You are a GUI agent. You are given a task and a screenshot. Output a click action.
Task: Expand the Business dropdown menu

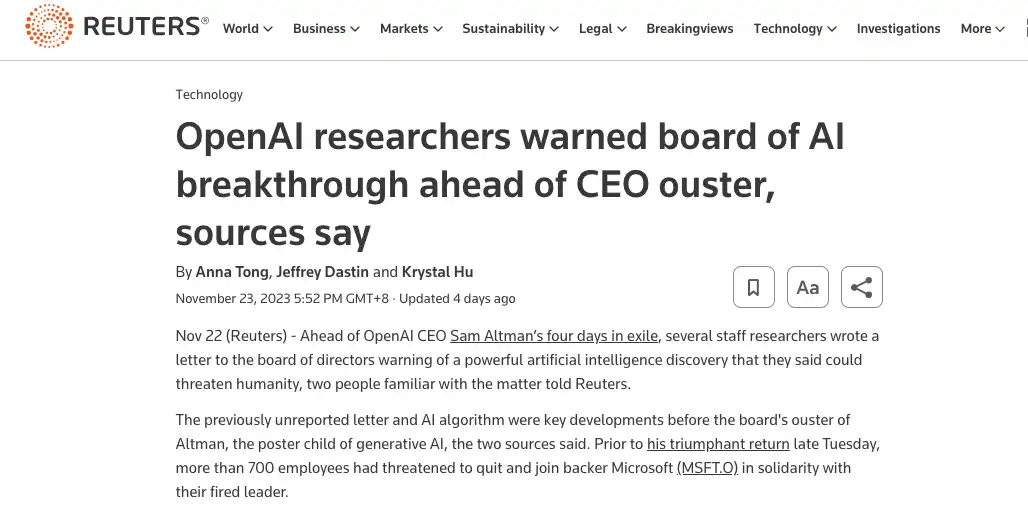coord(326,29)
